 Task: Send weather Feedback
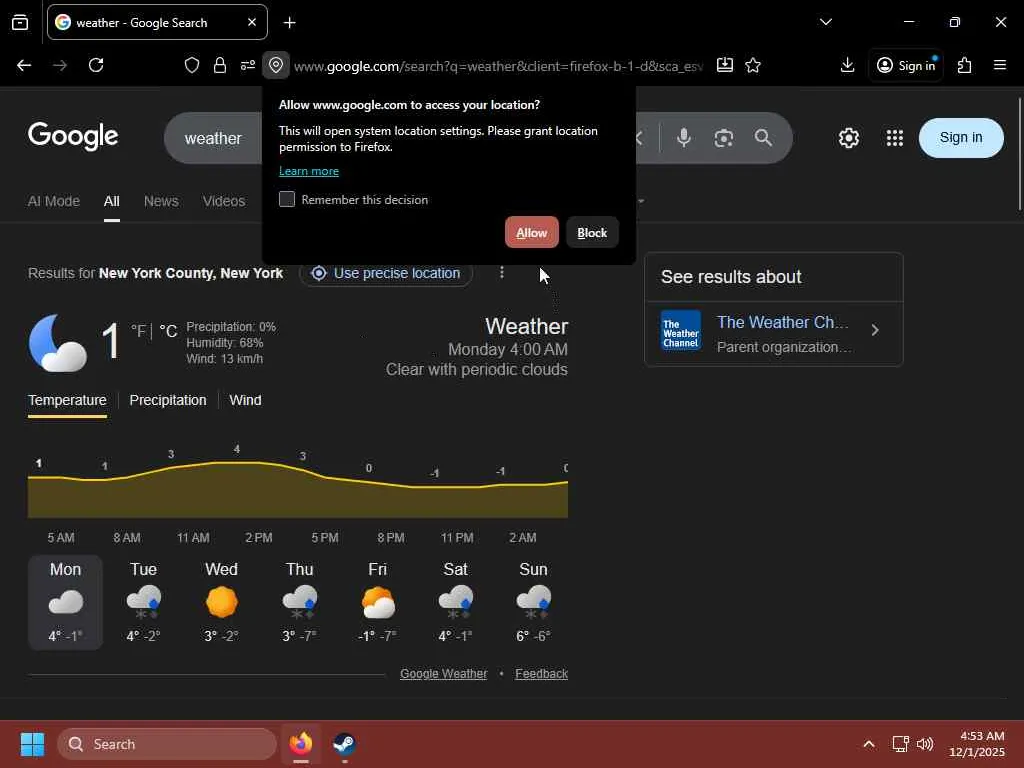click(x=541, y=673)
